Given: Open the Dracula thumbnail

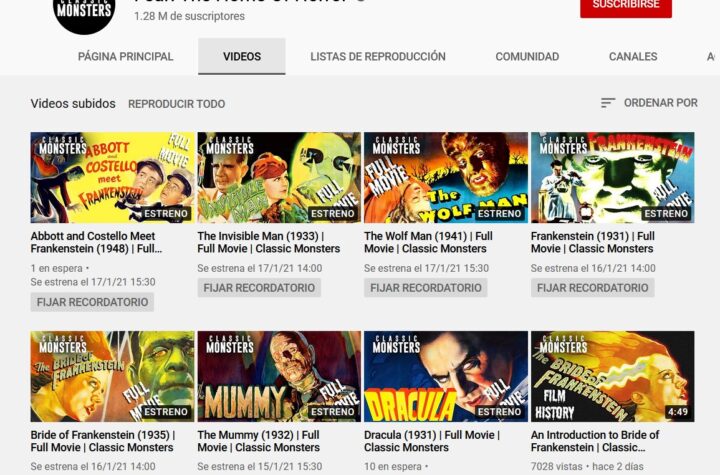Looking at the screenshot, I should (x=446, y=376).
